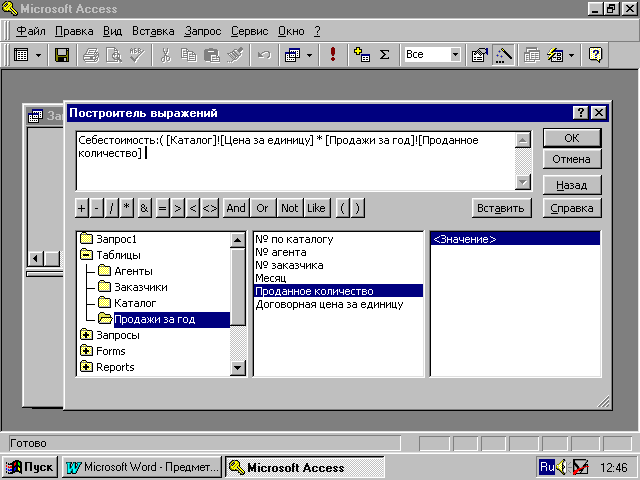Click the Пуск start button
The width and height of the screenshot is (640, 480).
(30, 467)
